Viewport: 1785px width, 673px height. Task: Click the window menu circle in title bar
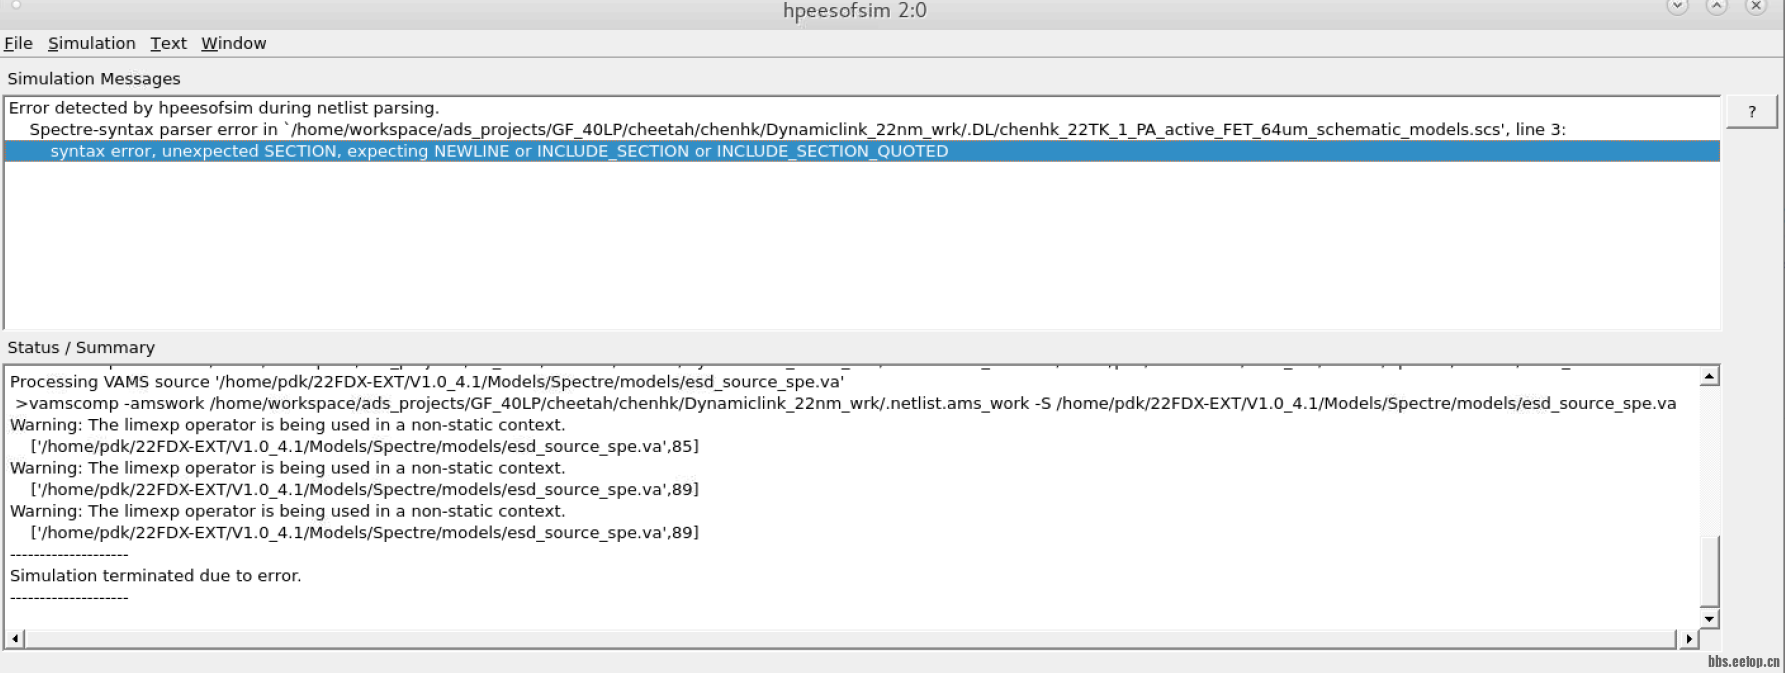click(x=16, y=5)
